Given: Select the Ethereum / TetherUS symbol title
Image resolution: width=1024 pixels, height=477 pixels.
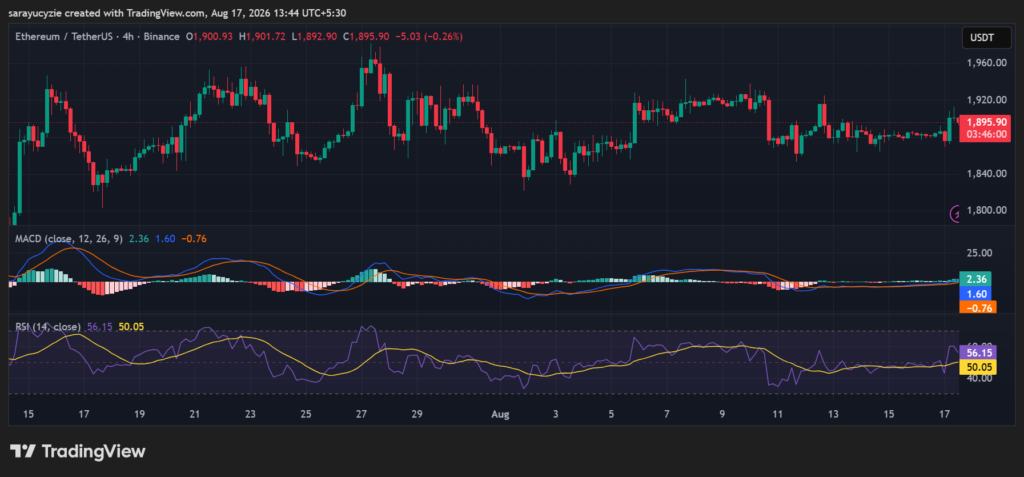Looking at the screenshot, I should point(59,37).
